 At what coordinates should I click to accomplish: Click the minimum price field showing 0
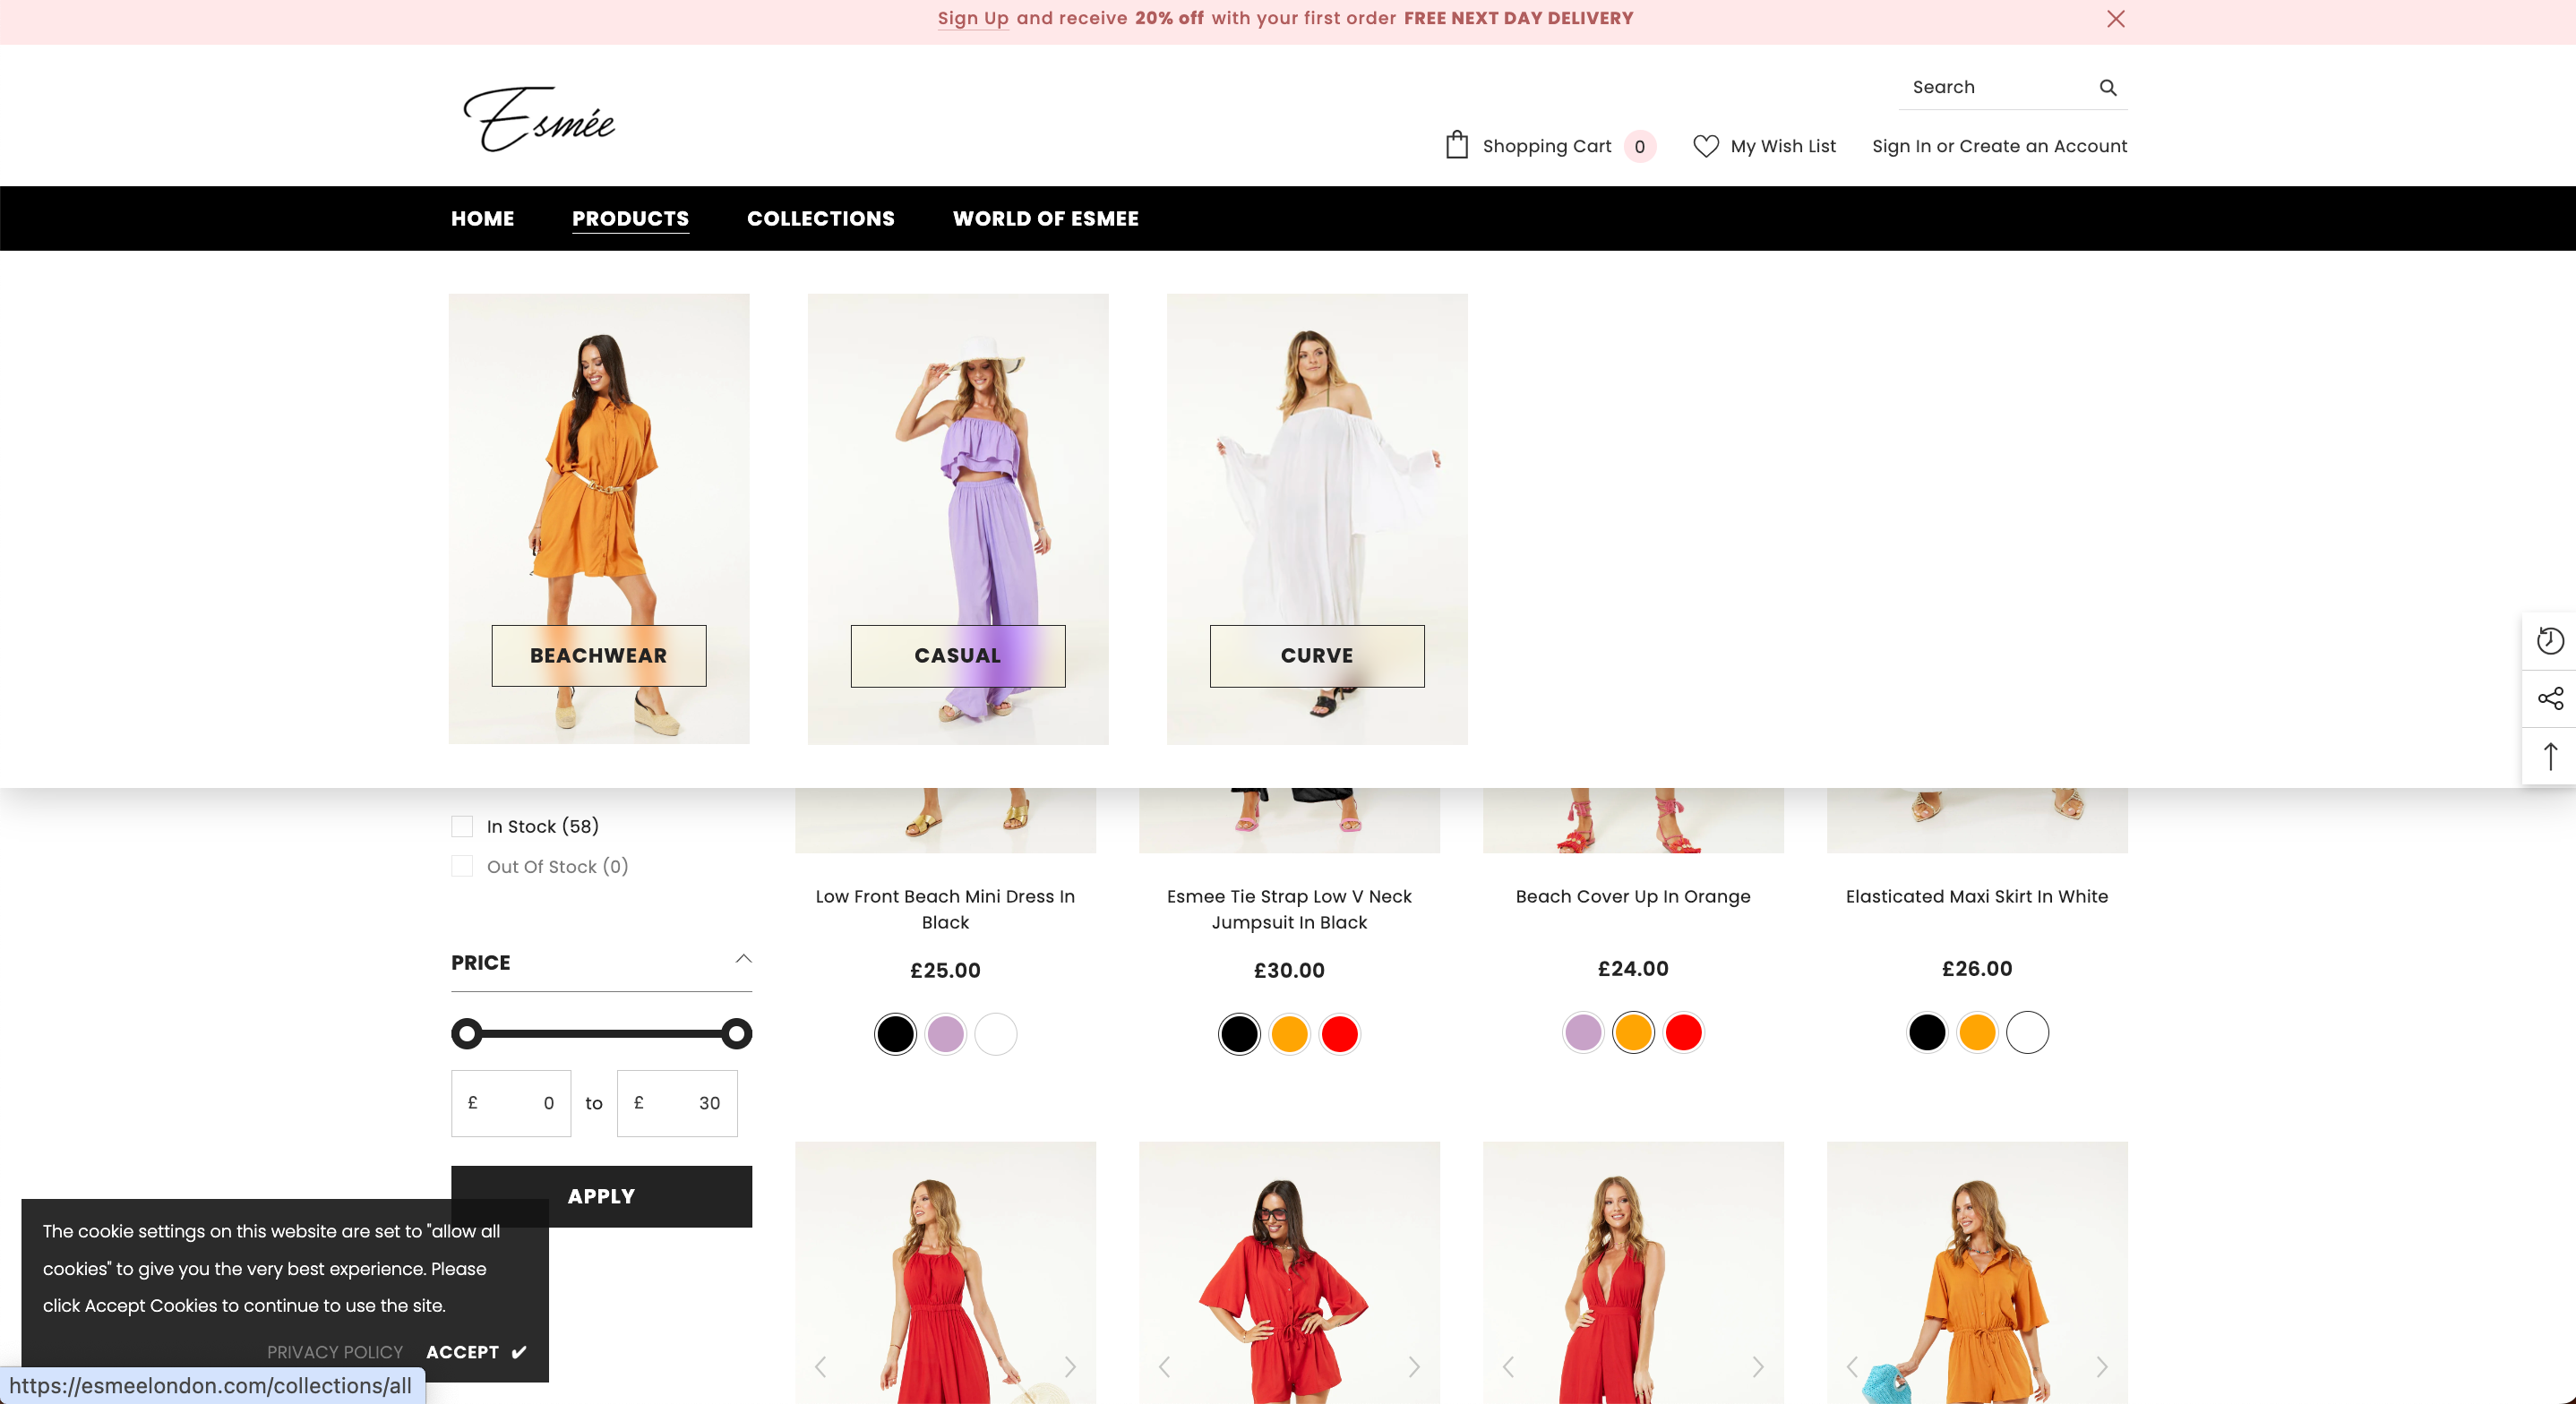pos(510,1103)
